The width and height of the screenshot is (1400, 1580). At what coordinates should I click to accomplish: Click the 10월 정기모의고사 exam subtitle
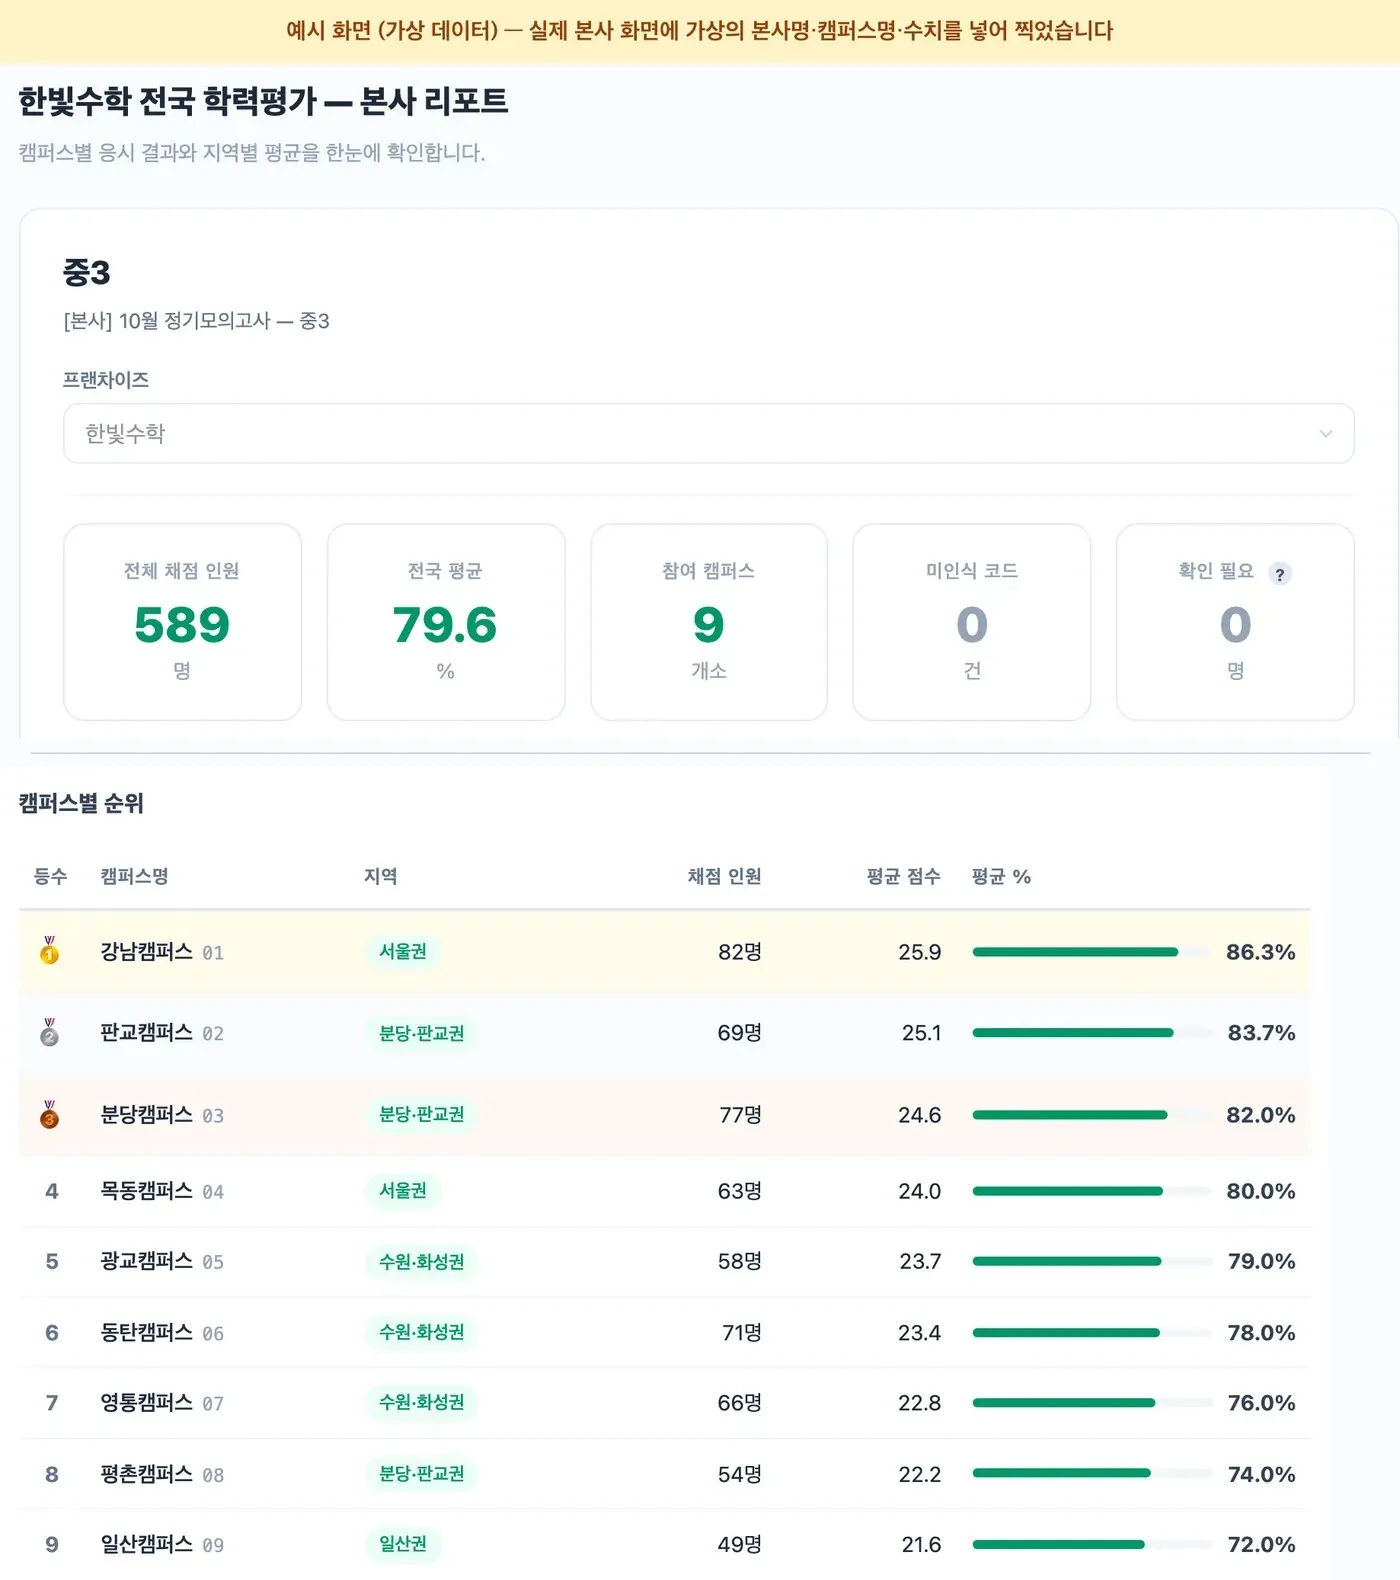click(x=196, y=321)
